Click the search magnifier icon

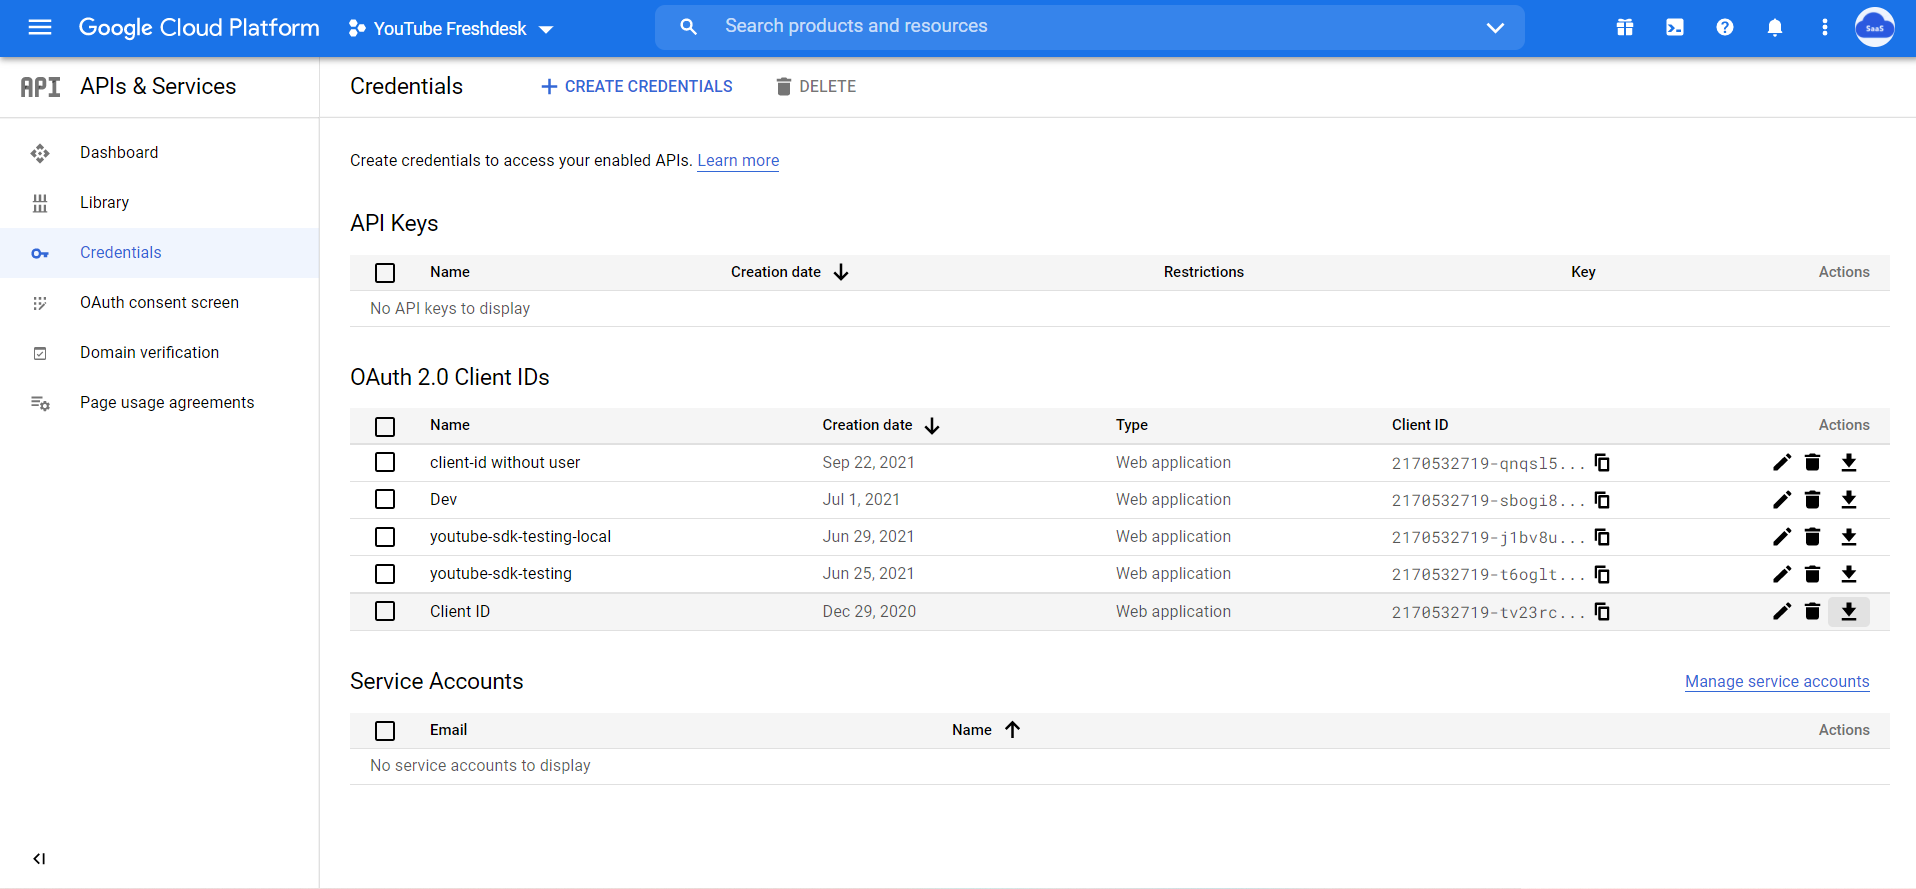point(688,27)
